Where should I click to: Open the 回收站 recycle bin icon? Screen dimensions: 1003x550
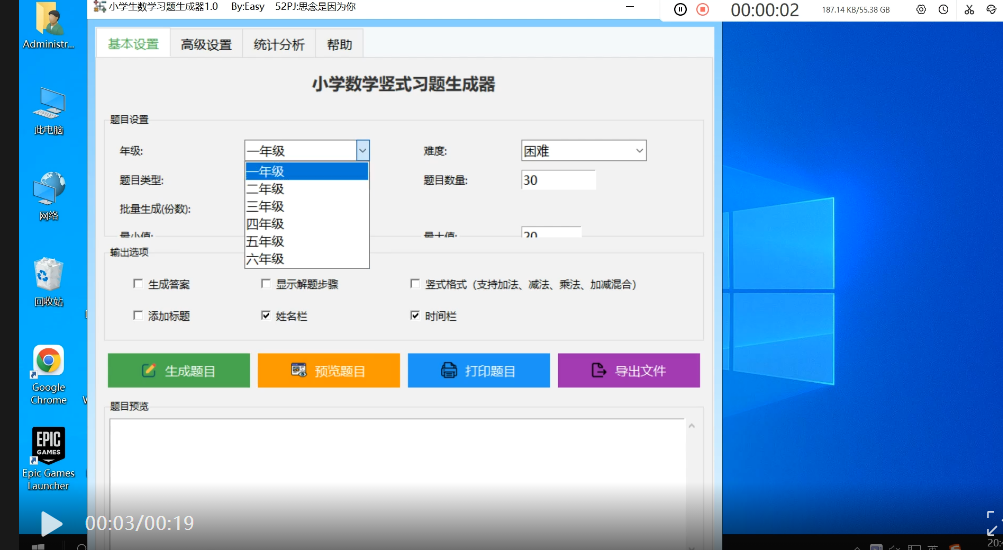(x=49, y=281)
